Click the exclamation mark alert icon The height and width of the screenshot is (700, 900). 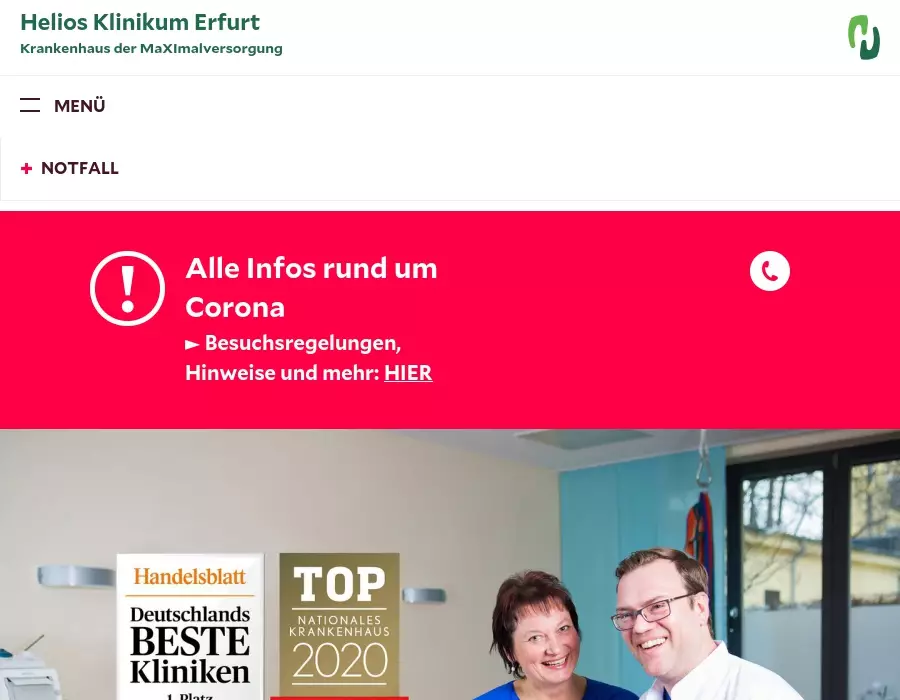[x=127, y=289]
